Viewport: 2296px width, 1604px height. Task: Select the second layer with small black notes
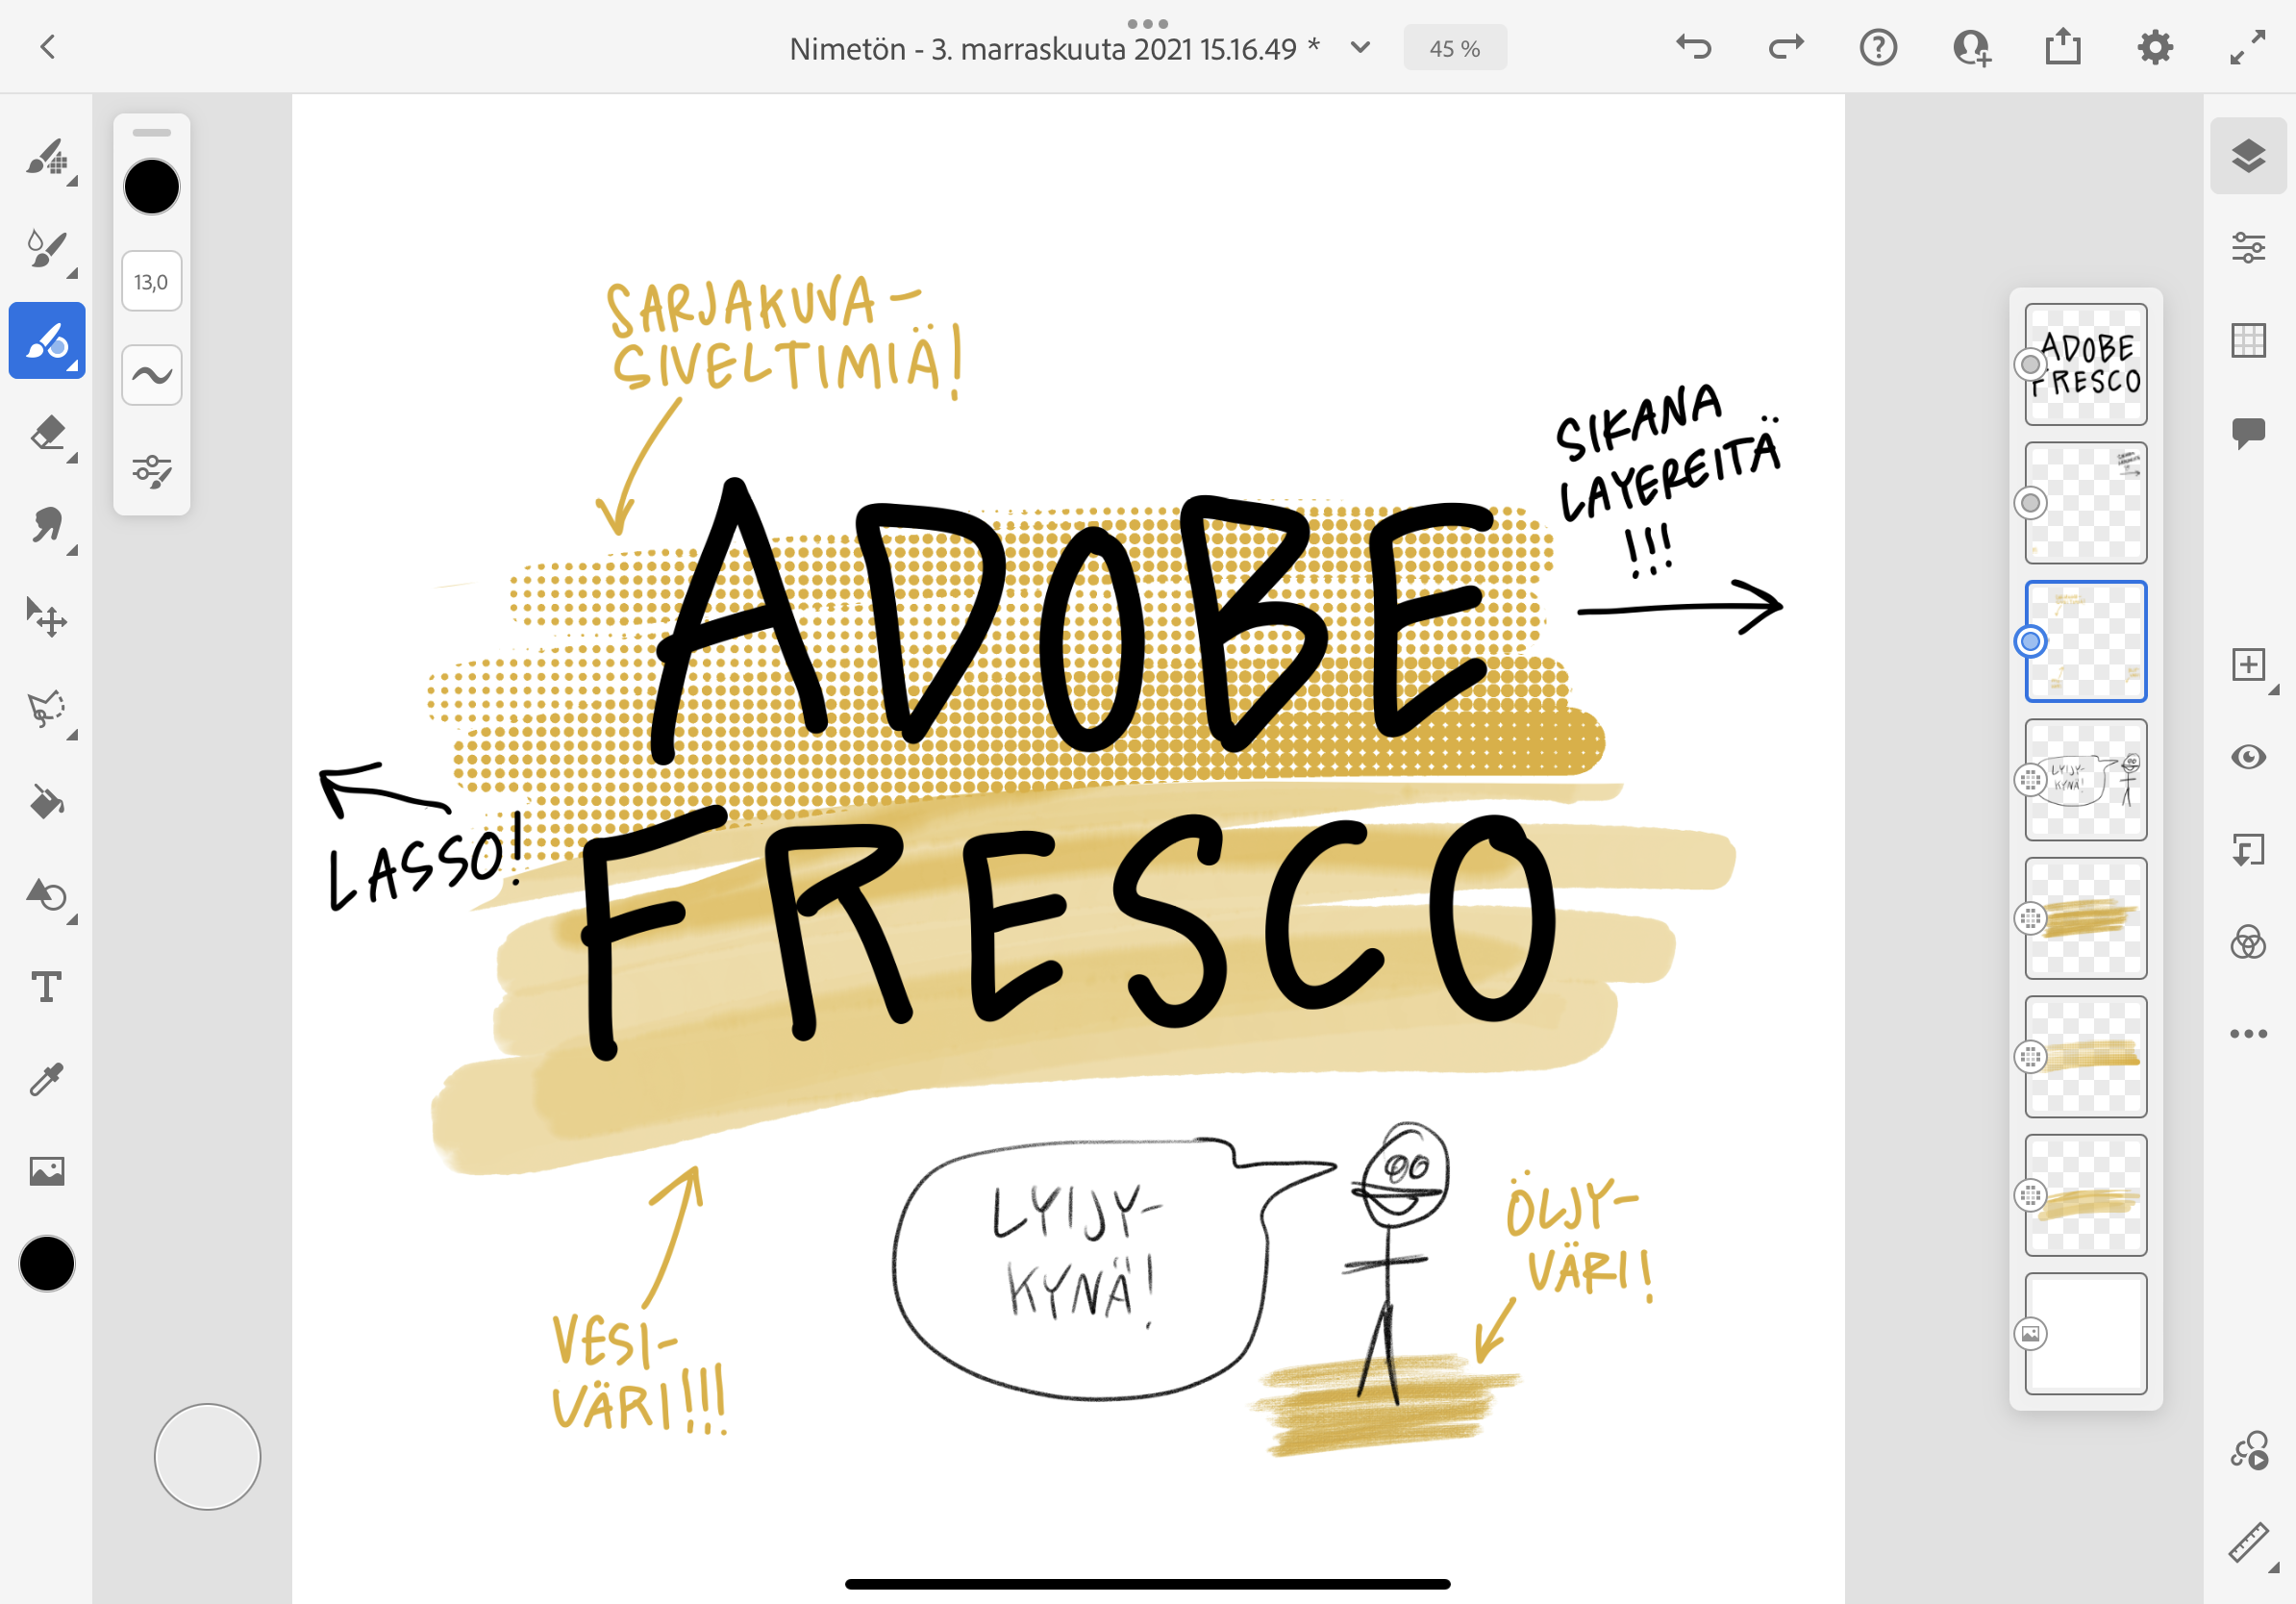[2086, 503]
